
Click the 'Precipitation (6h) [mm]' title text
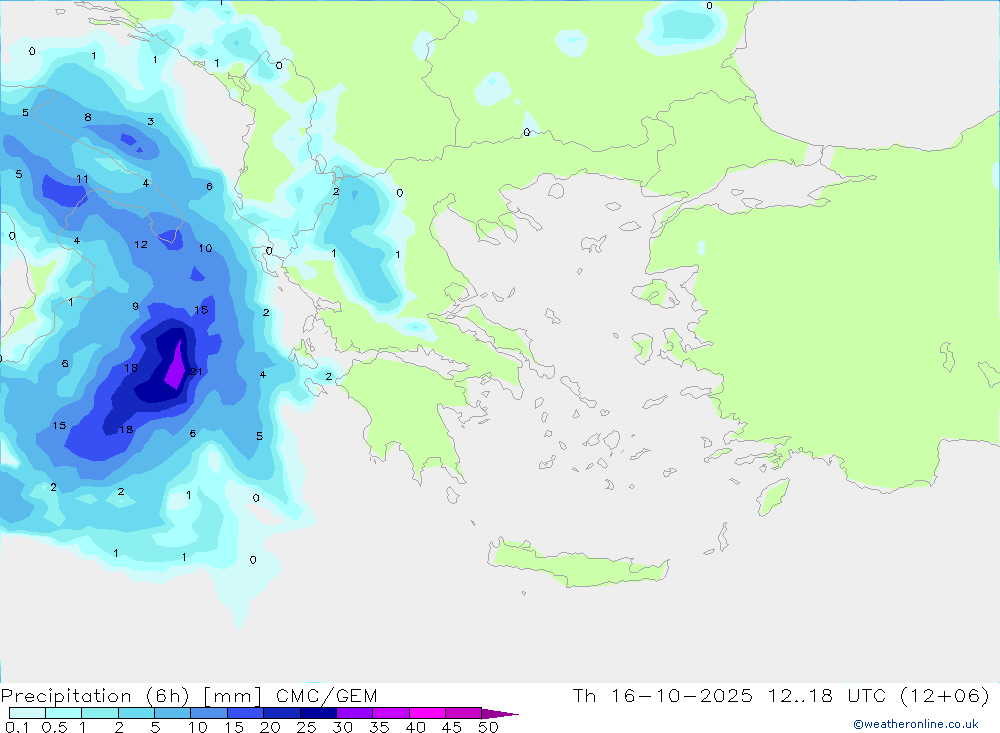[131, 695]
